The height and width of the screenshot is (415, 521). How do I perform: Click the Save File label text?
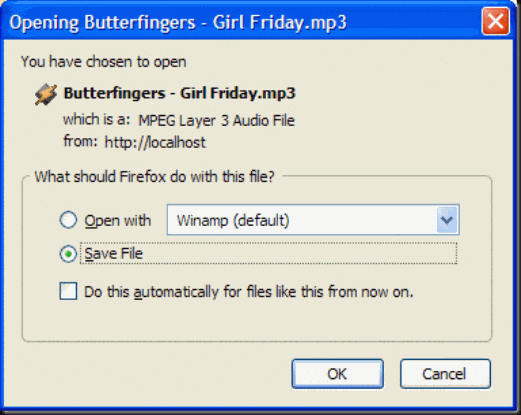[x=114, y=254]
